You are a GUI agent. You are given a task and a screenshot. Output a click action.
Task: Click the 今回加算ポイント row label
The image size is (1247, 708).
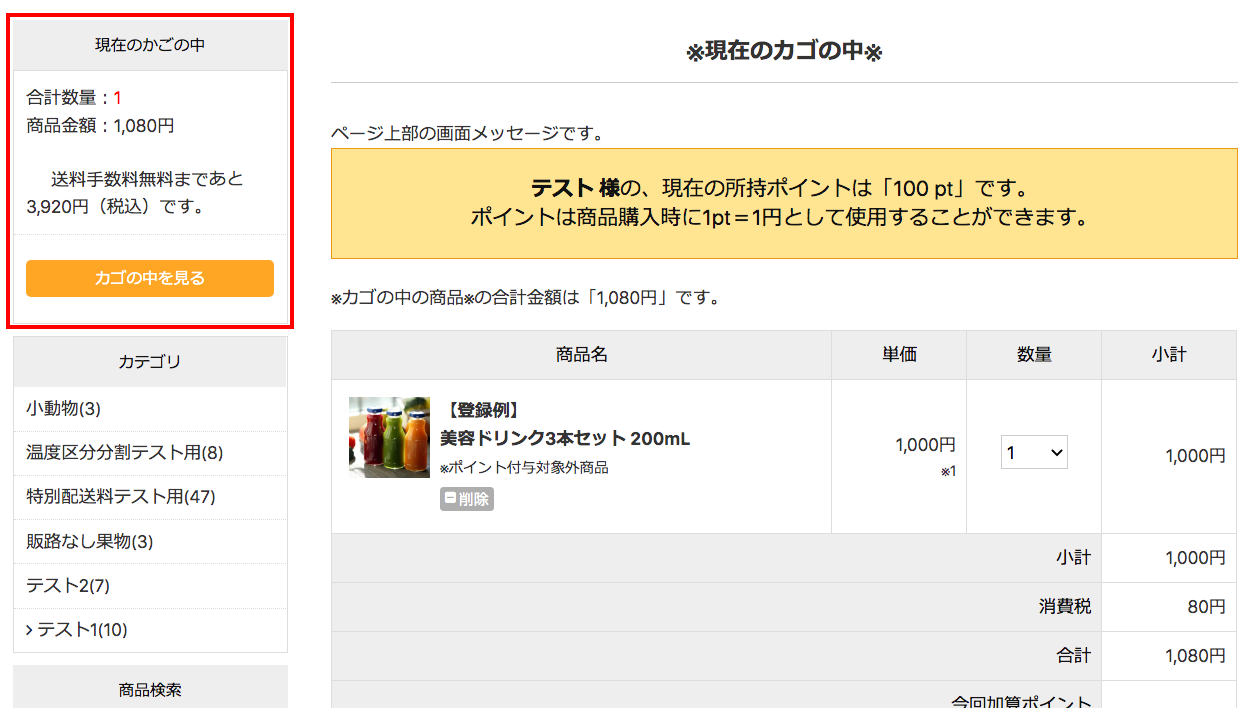click(1021, 701)
